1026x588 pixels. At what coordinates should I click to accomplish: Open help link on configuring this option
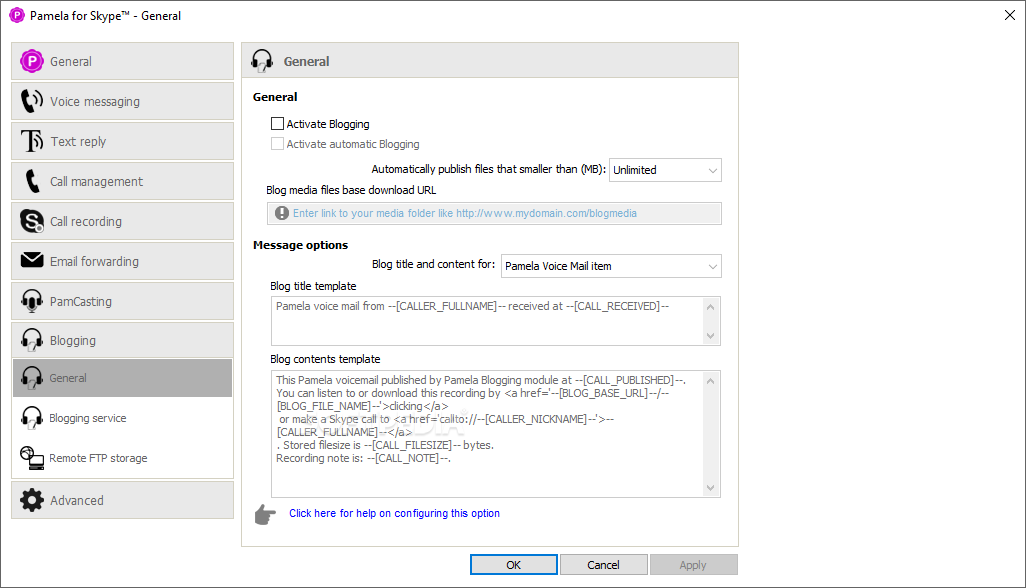pos(395,513)
